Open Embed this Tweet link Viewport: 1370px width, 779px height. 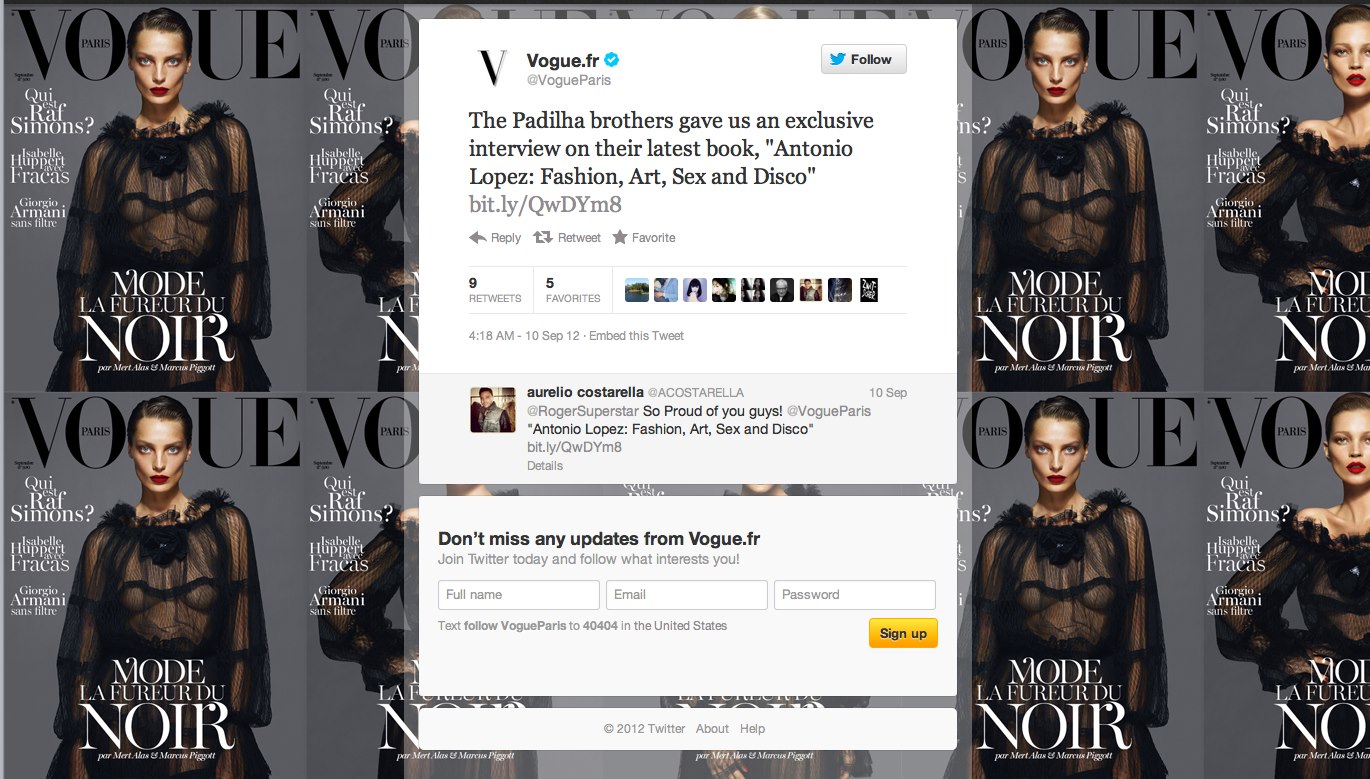636,336
